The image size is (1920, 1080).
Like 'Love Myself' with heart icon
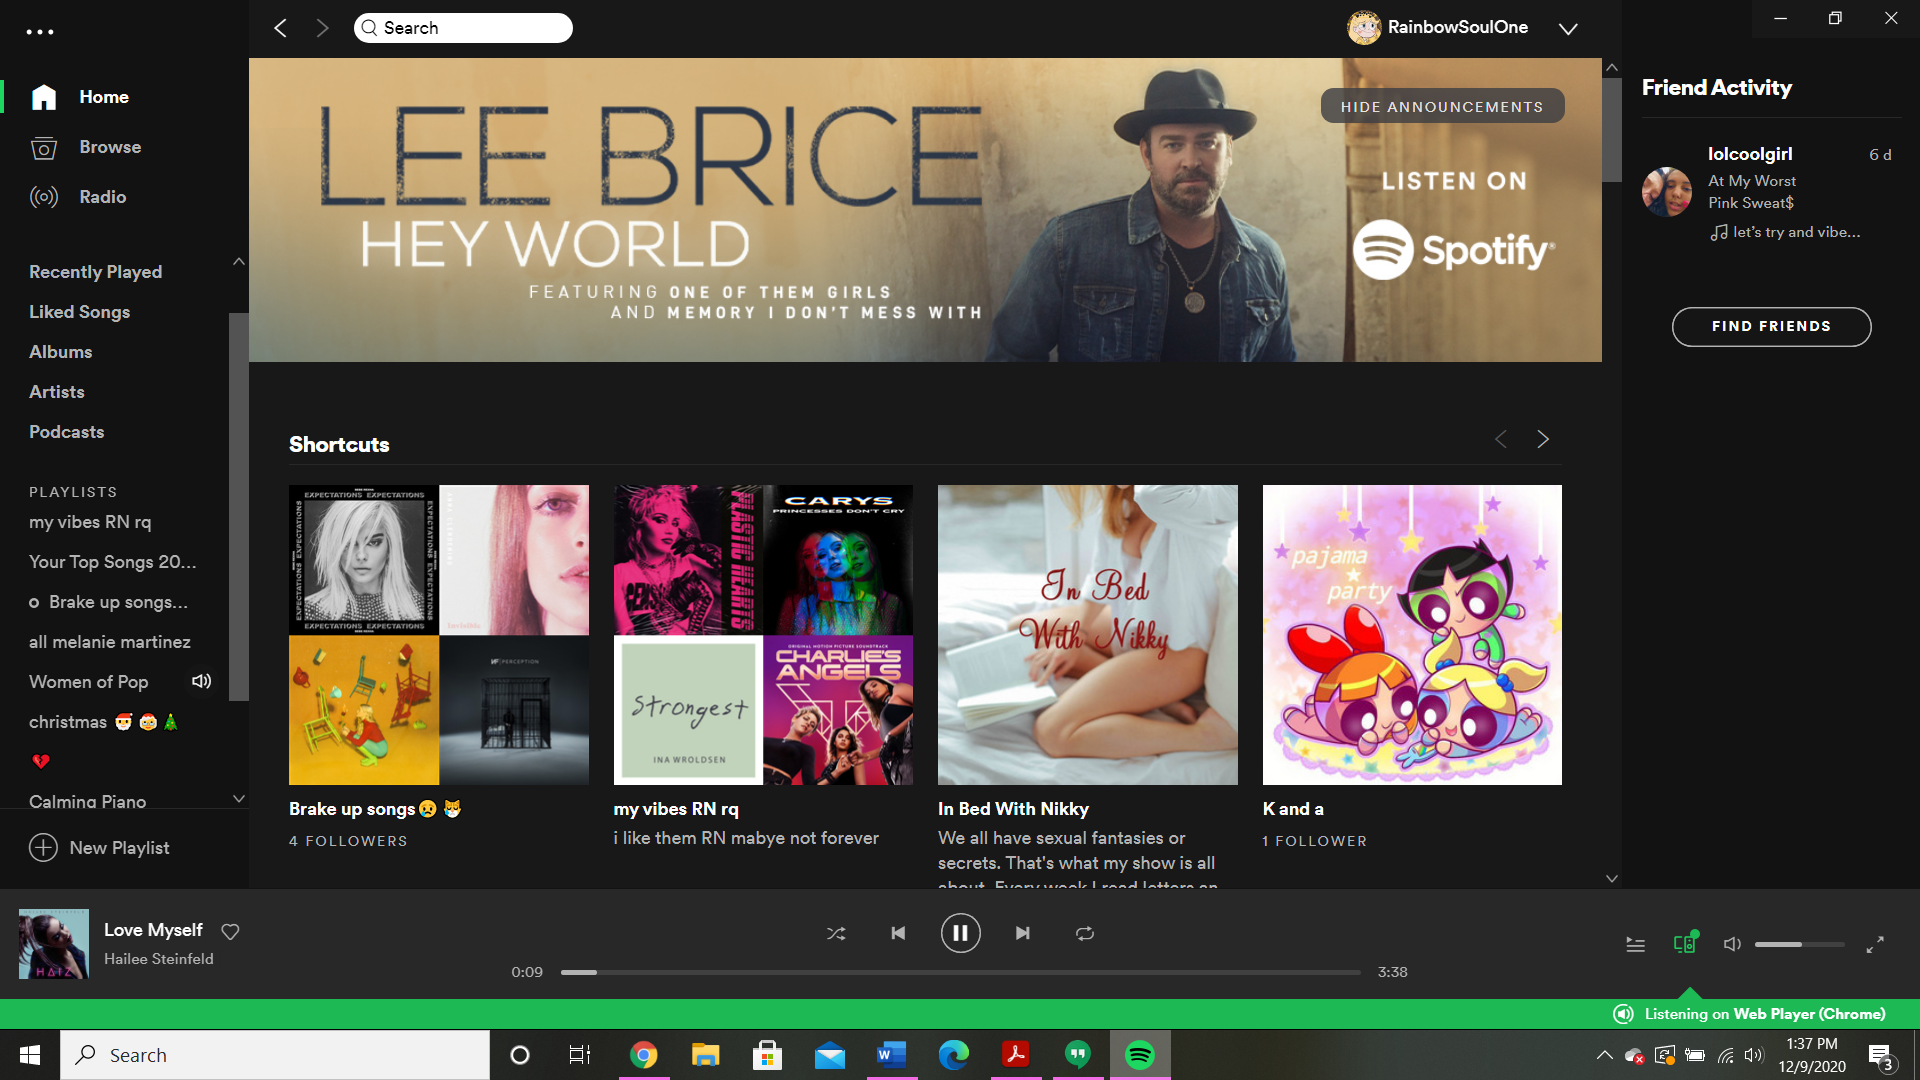pyautogui.click(x=230, y=932)
